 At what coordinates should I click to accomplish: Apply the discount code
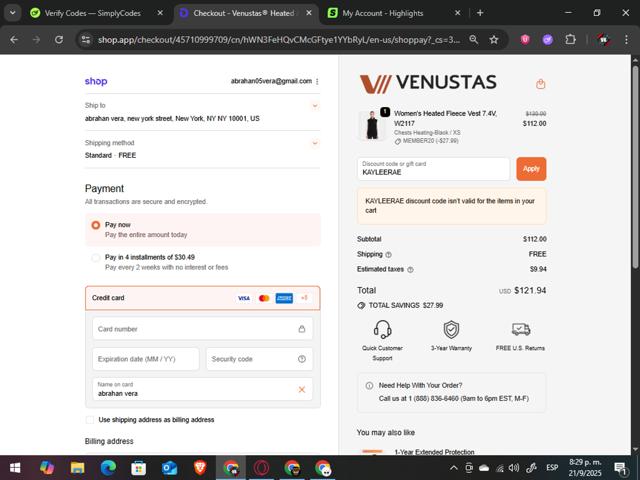[531, 169]
